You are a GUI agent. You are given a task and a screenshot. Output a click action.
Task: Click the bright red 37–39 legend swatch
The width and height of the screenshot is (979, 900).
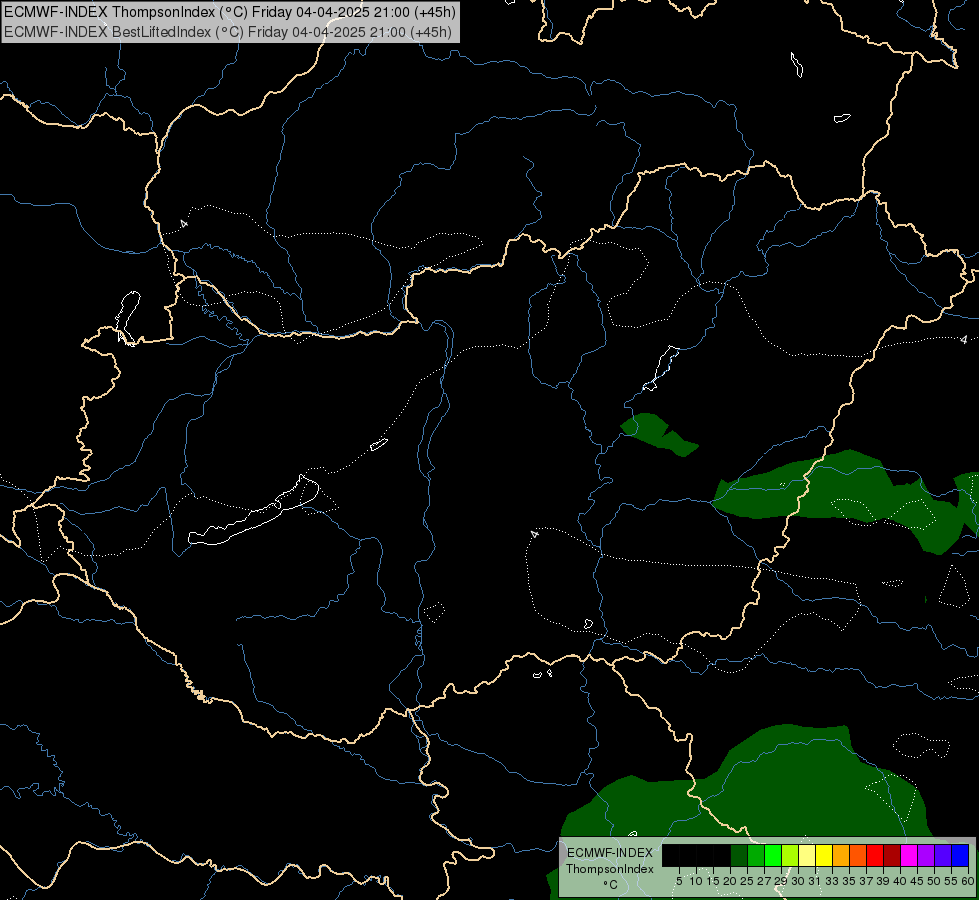[x=875, y=855]
